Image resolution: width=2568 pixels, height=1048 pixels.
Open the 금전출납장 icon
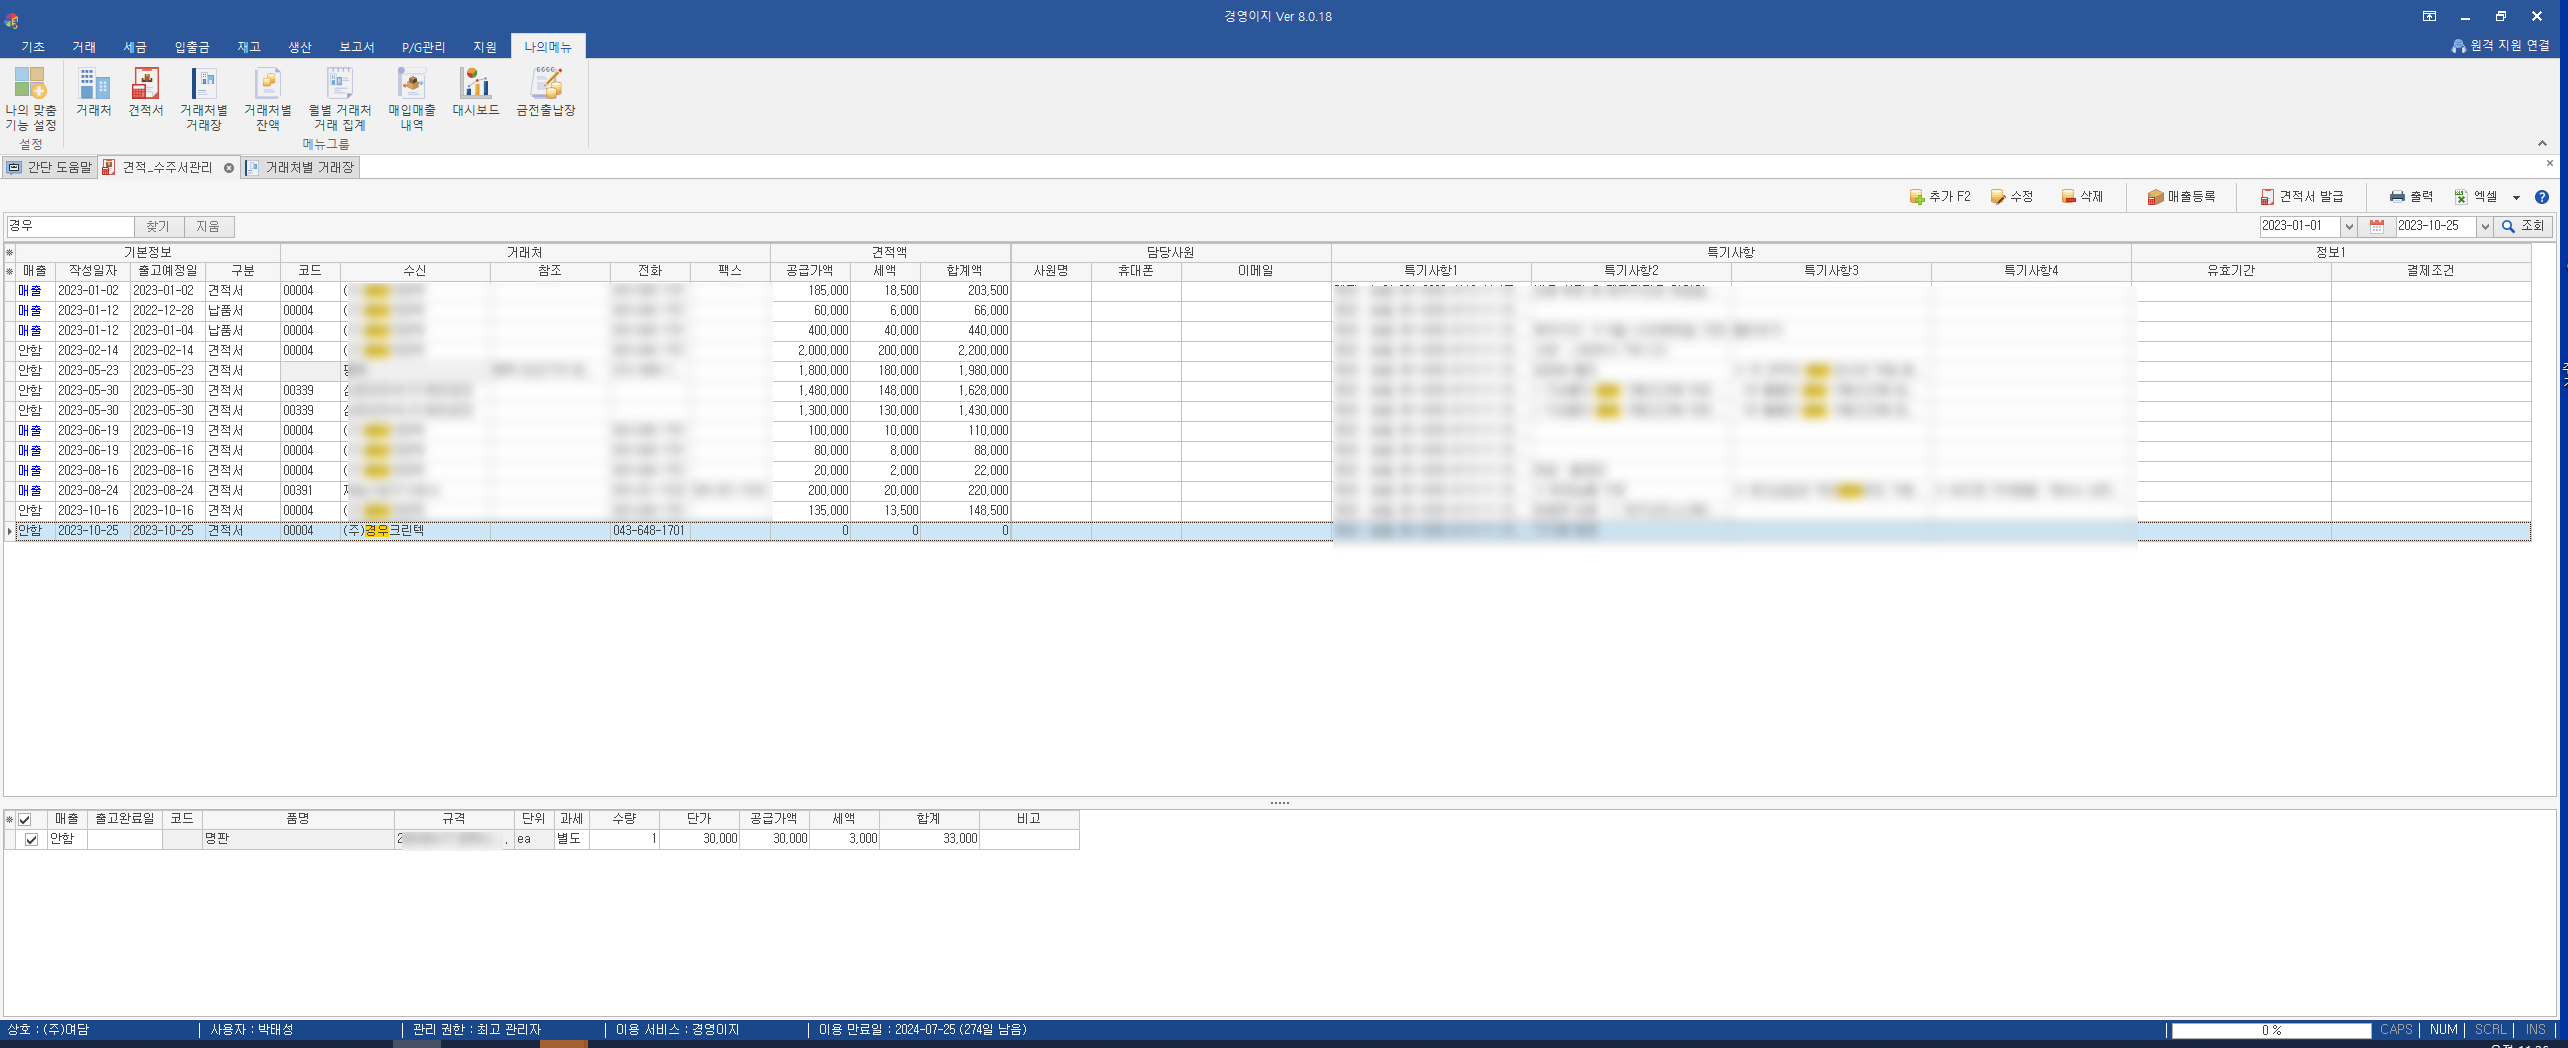tap(545, 92)
